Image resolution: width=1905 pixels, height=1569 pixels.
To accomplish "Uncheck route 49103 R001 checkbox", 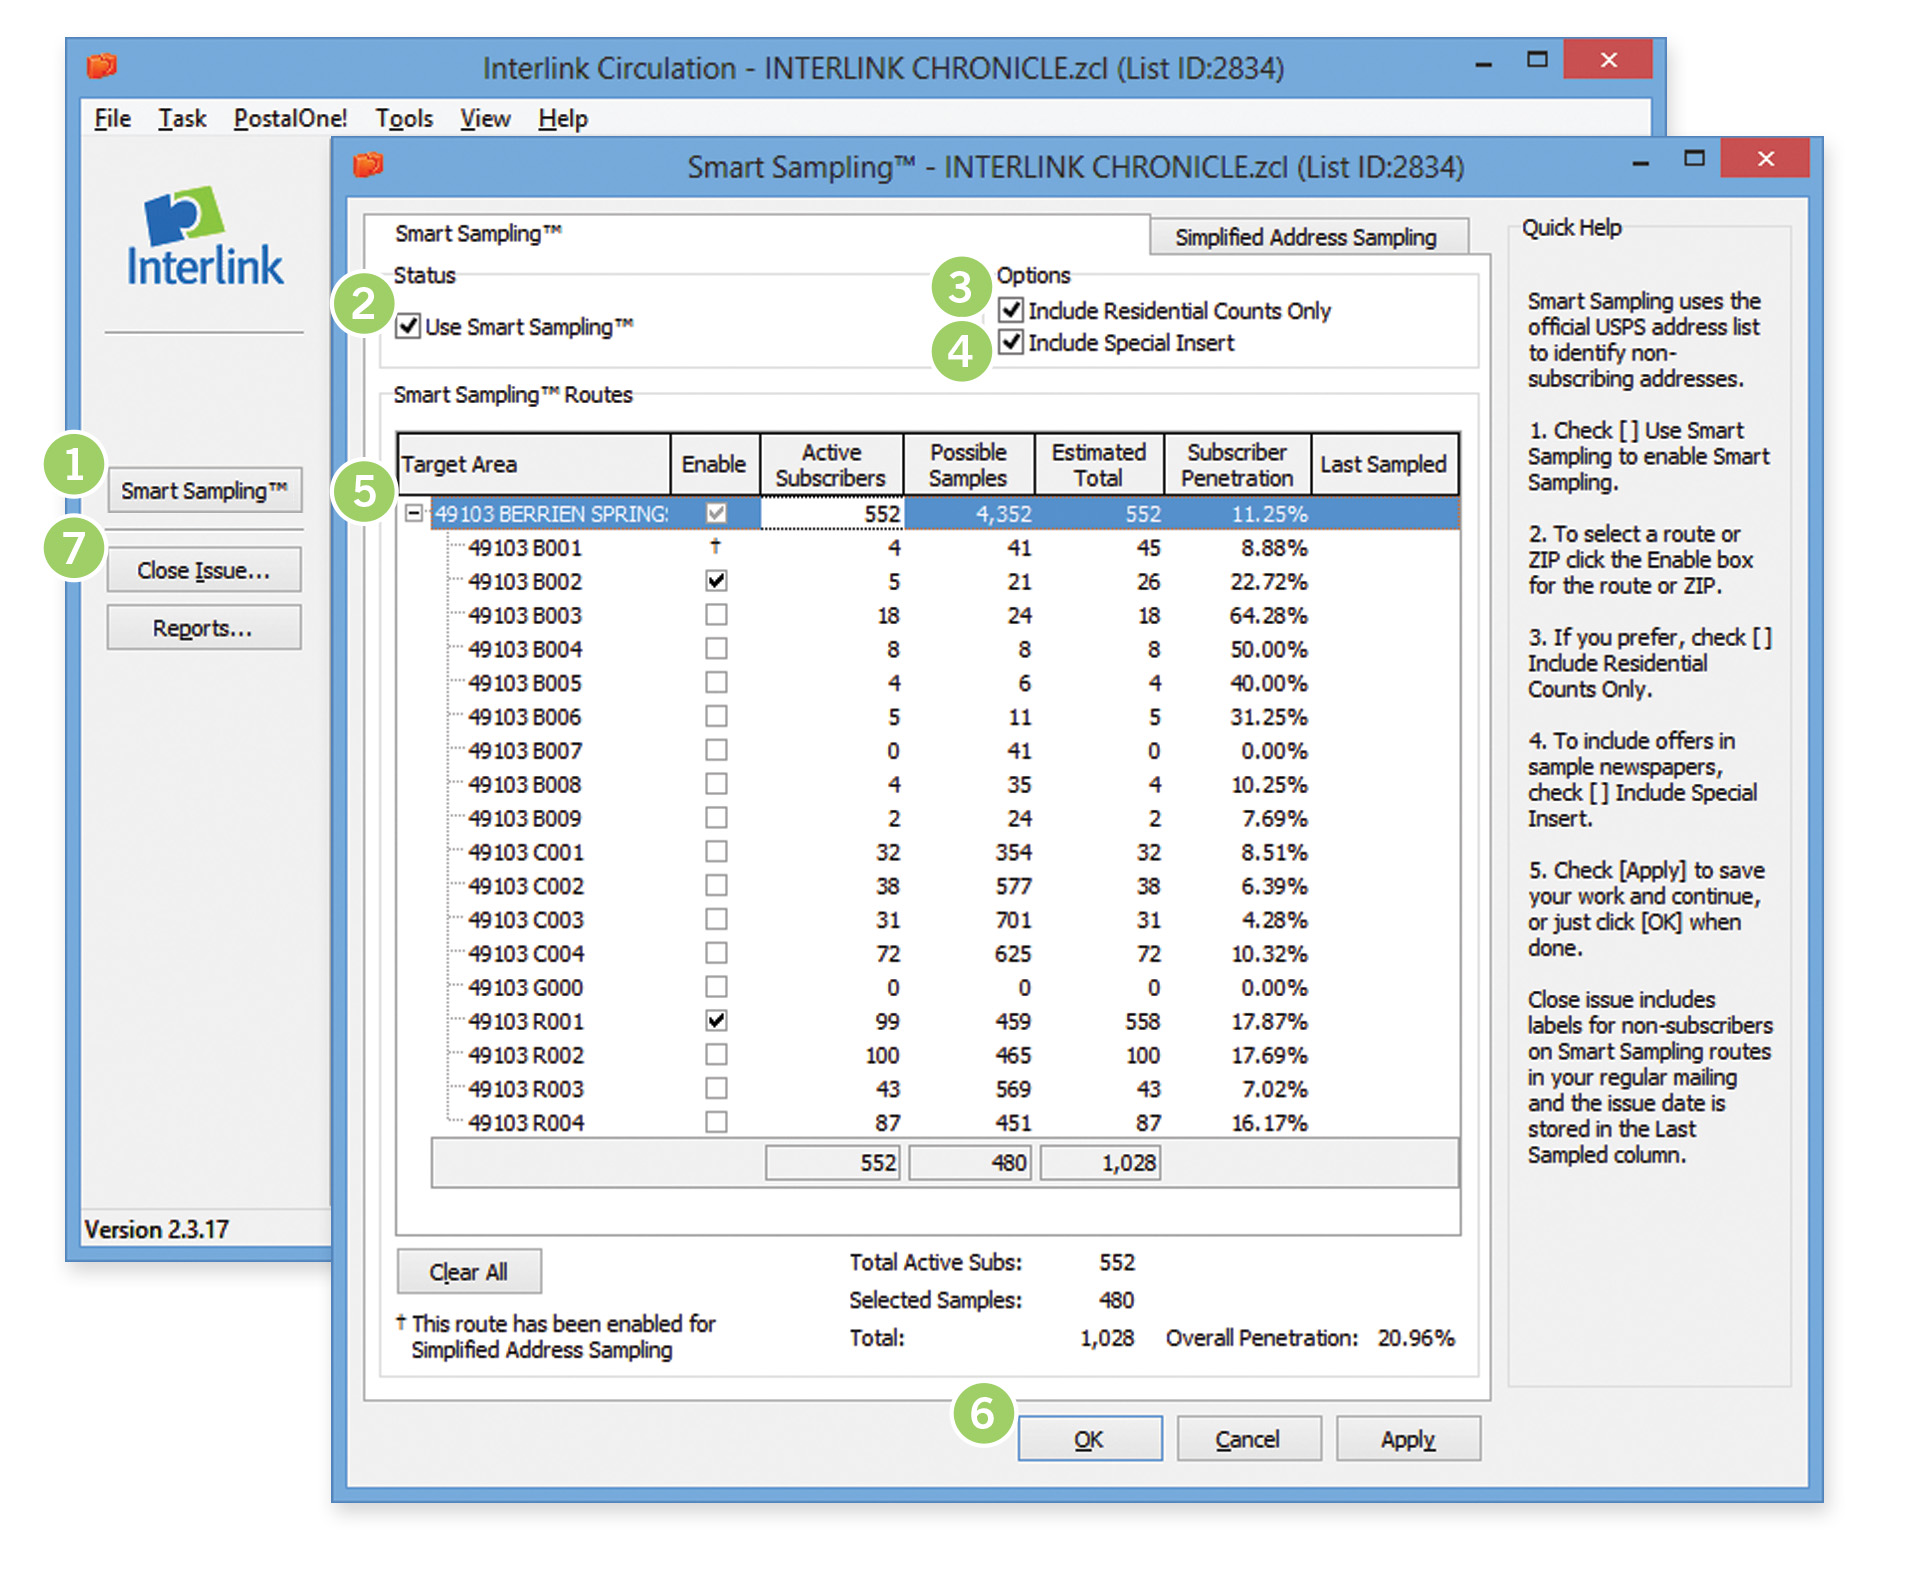I will (716, 1021).
